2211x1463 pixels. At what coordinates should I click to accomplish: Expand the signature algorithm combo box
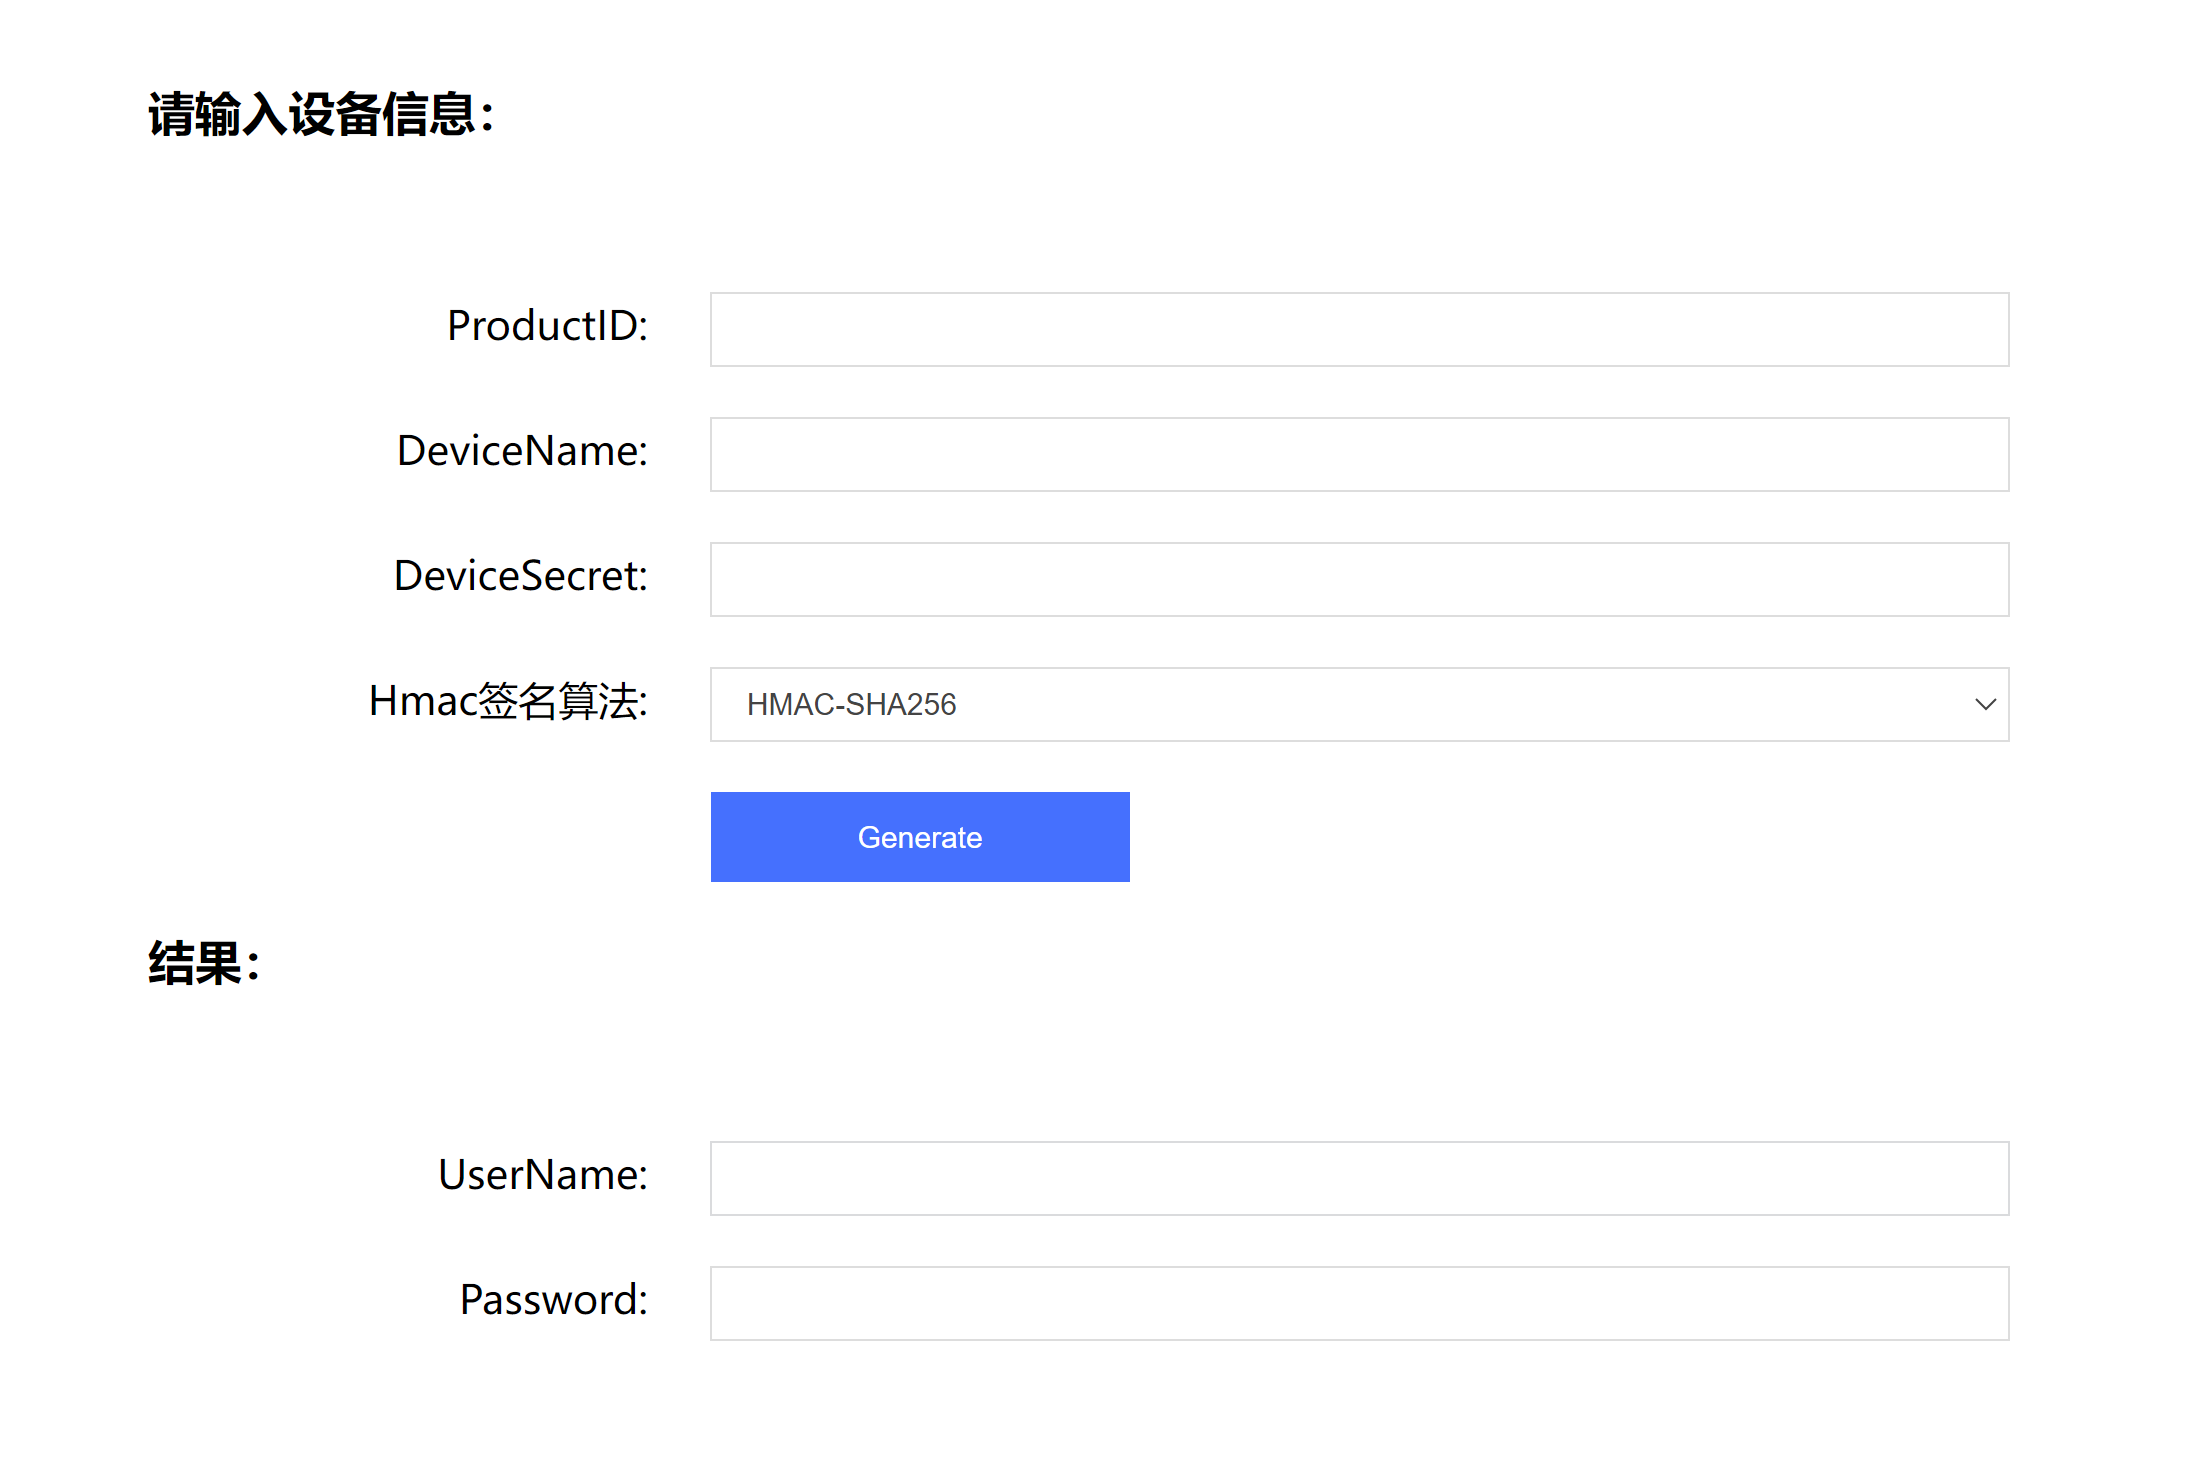pyautogui.click(x=1359, y=705)
